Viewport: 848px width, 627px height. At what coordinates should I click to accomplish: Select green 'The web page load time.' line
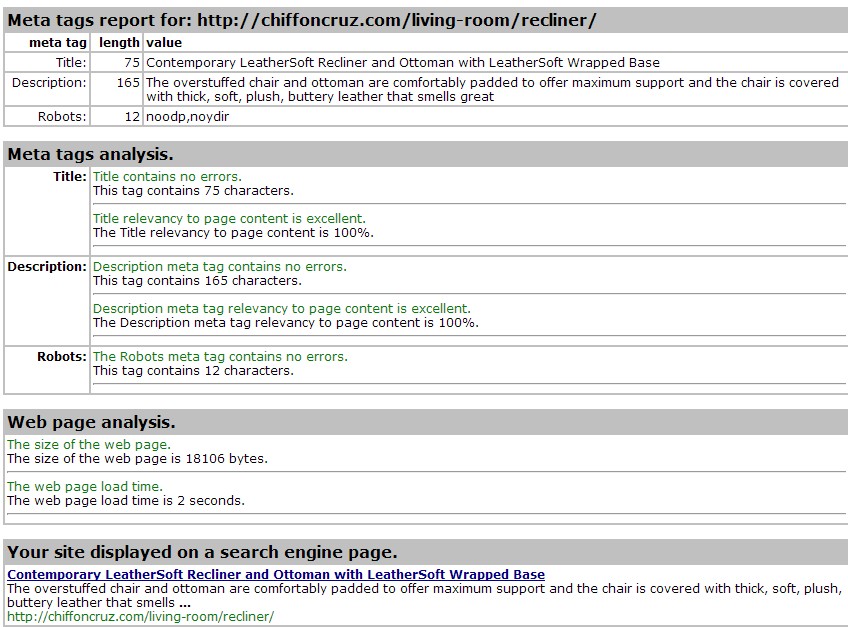pyautogui.click(x=85, y=486)
